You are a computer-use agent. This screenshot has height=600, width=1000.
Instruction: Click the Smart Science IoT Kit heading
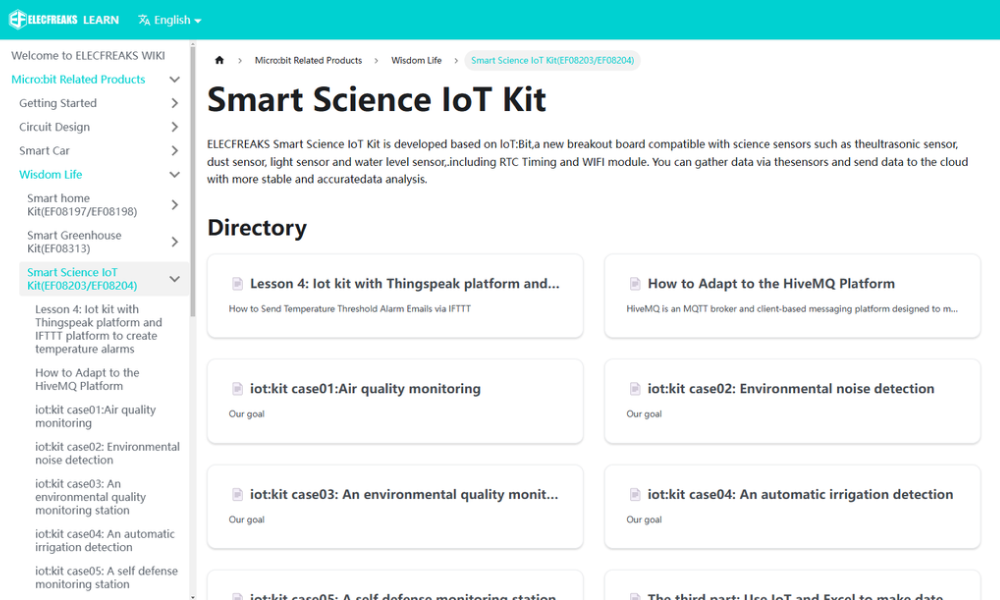pos(376,99)
